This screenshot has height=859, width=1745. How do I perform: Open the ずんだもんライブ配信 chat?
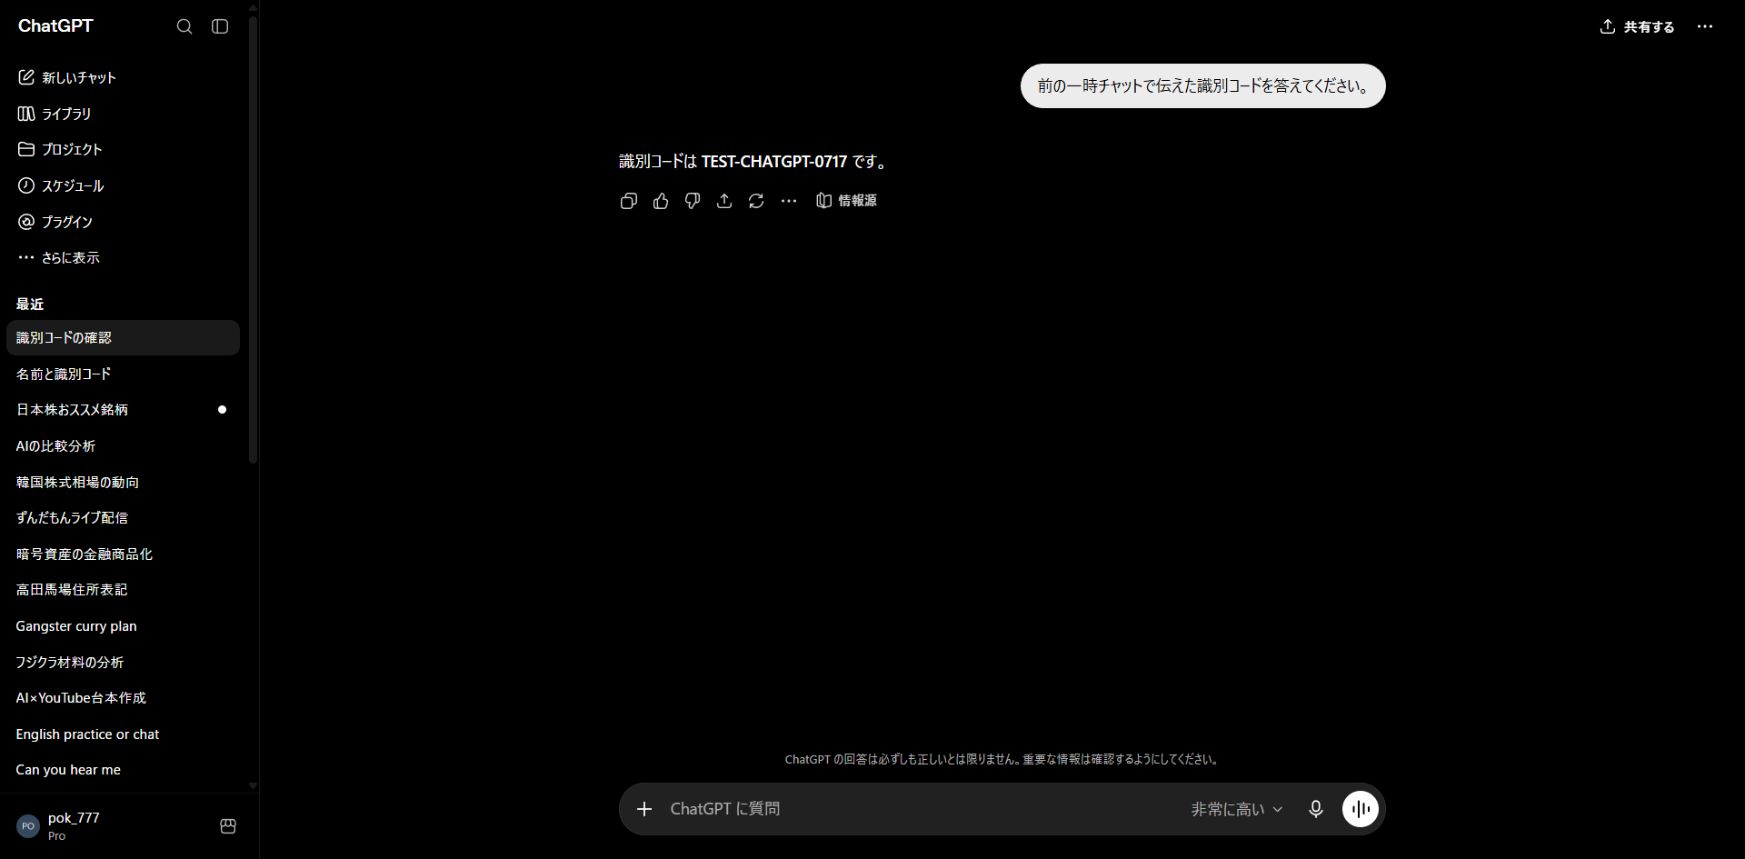(x=123, y=518)
